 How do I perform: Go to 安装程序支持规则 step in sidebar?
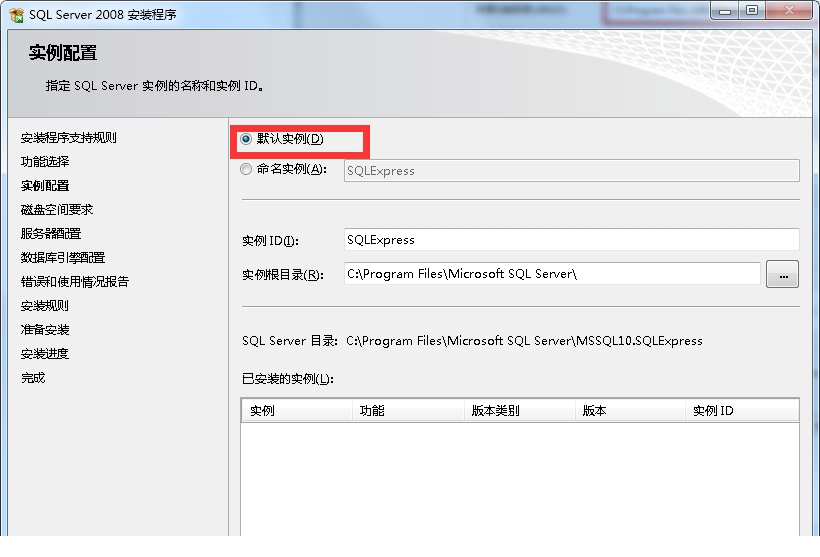69,138
